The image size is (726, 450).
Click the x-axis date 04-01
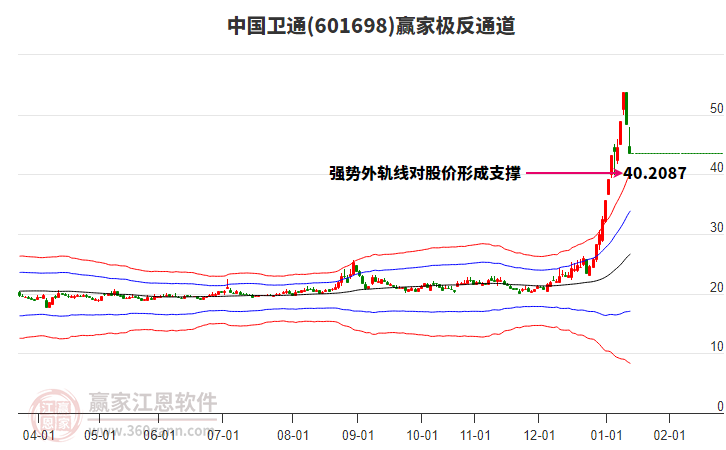click(39, 435)
